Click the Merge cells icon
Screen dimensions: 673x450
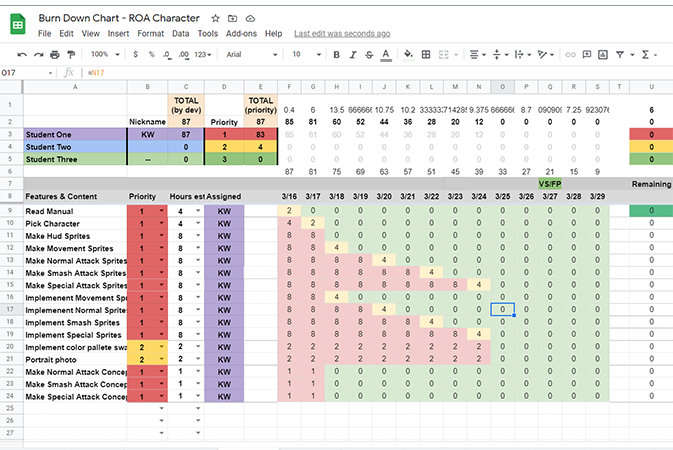444,55
